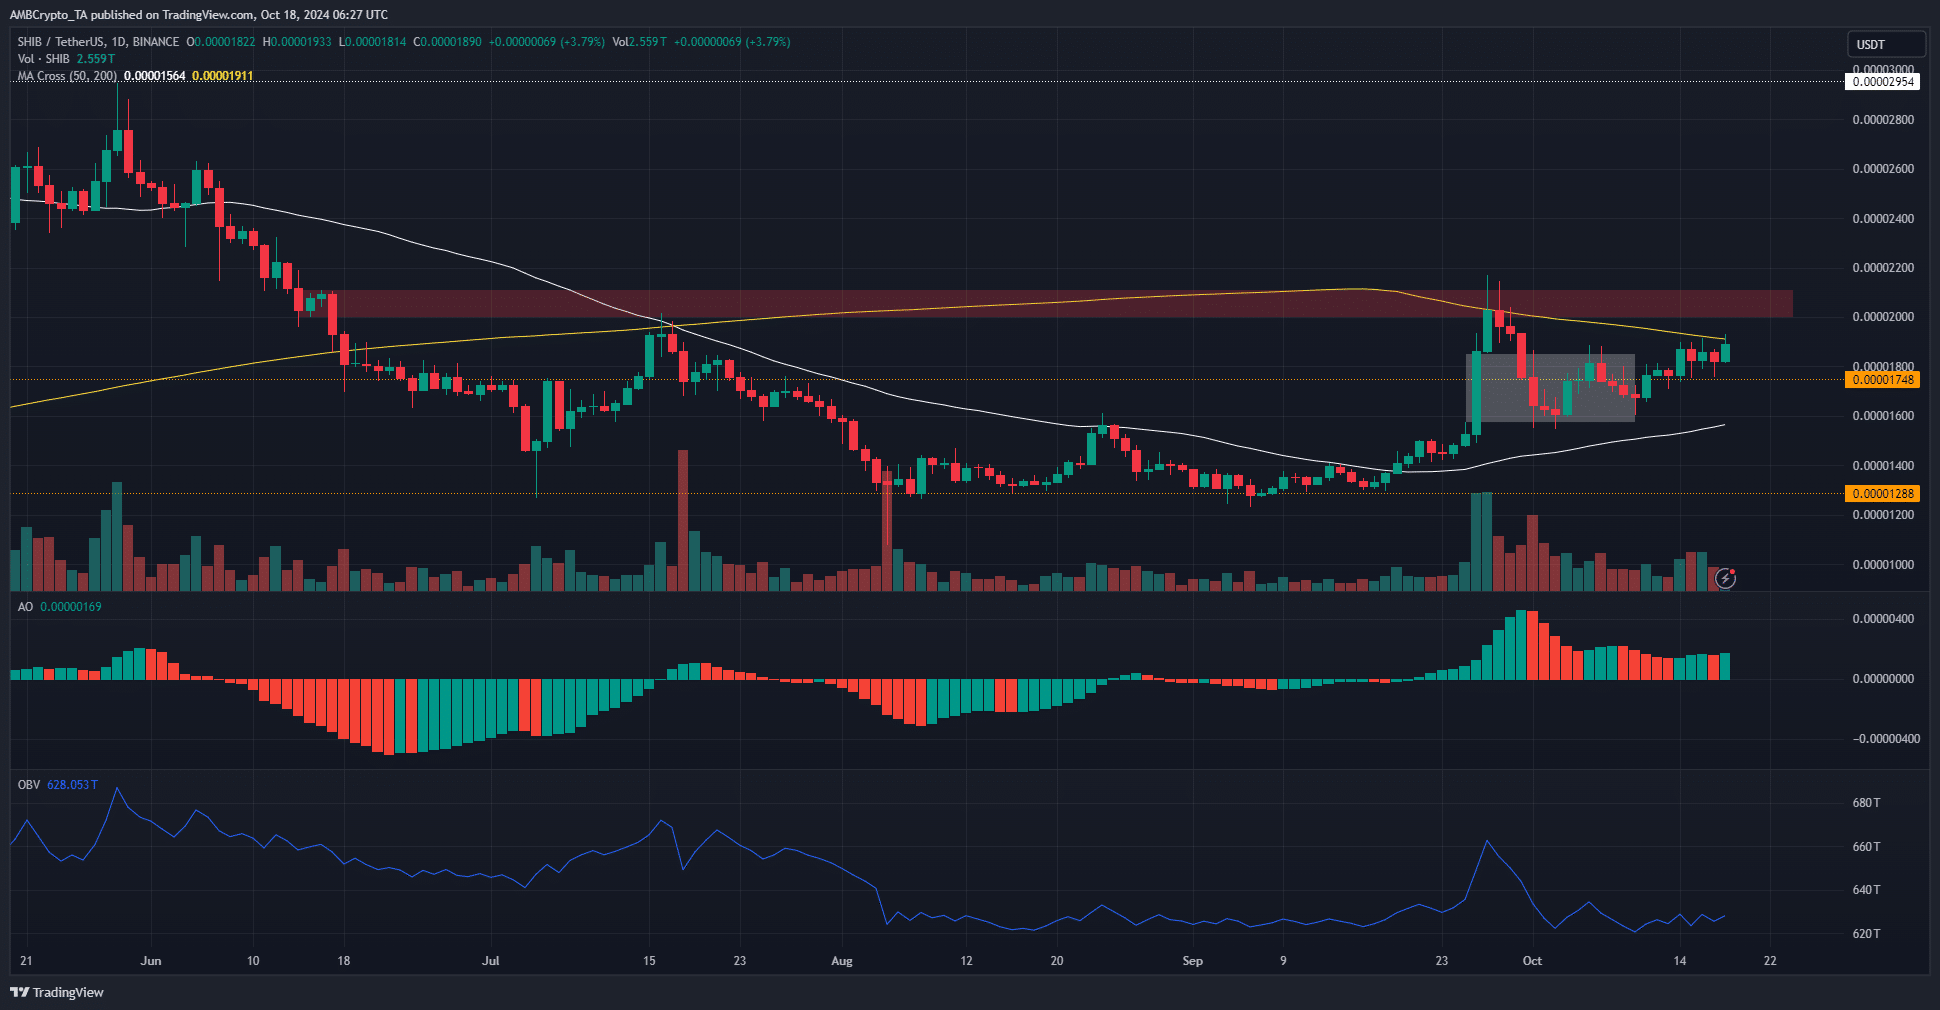Click the low value L0.00001814
The image size is (1940, 1010).
[x=372, y=42]
